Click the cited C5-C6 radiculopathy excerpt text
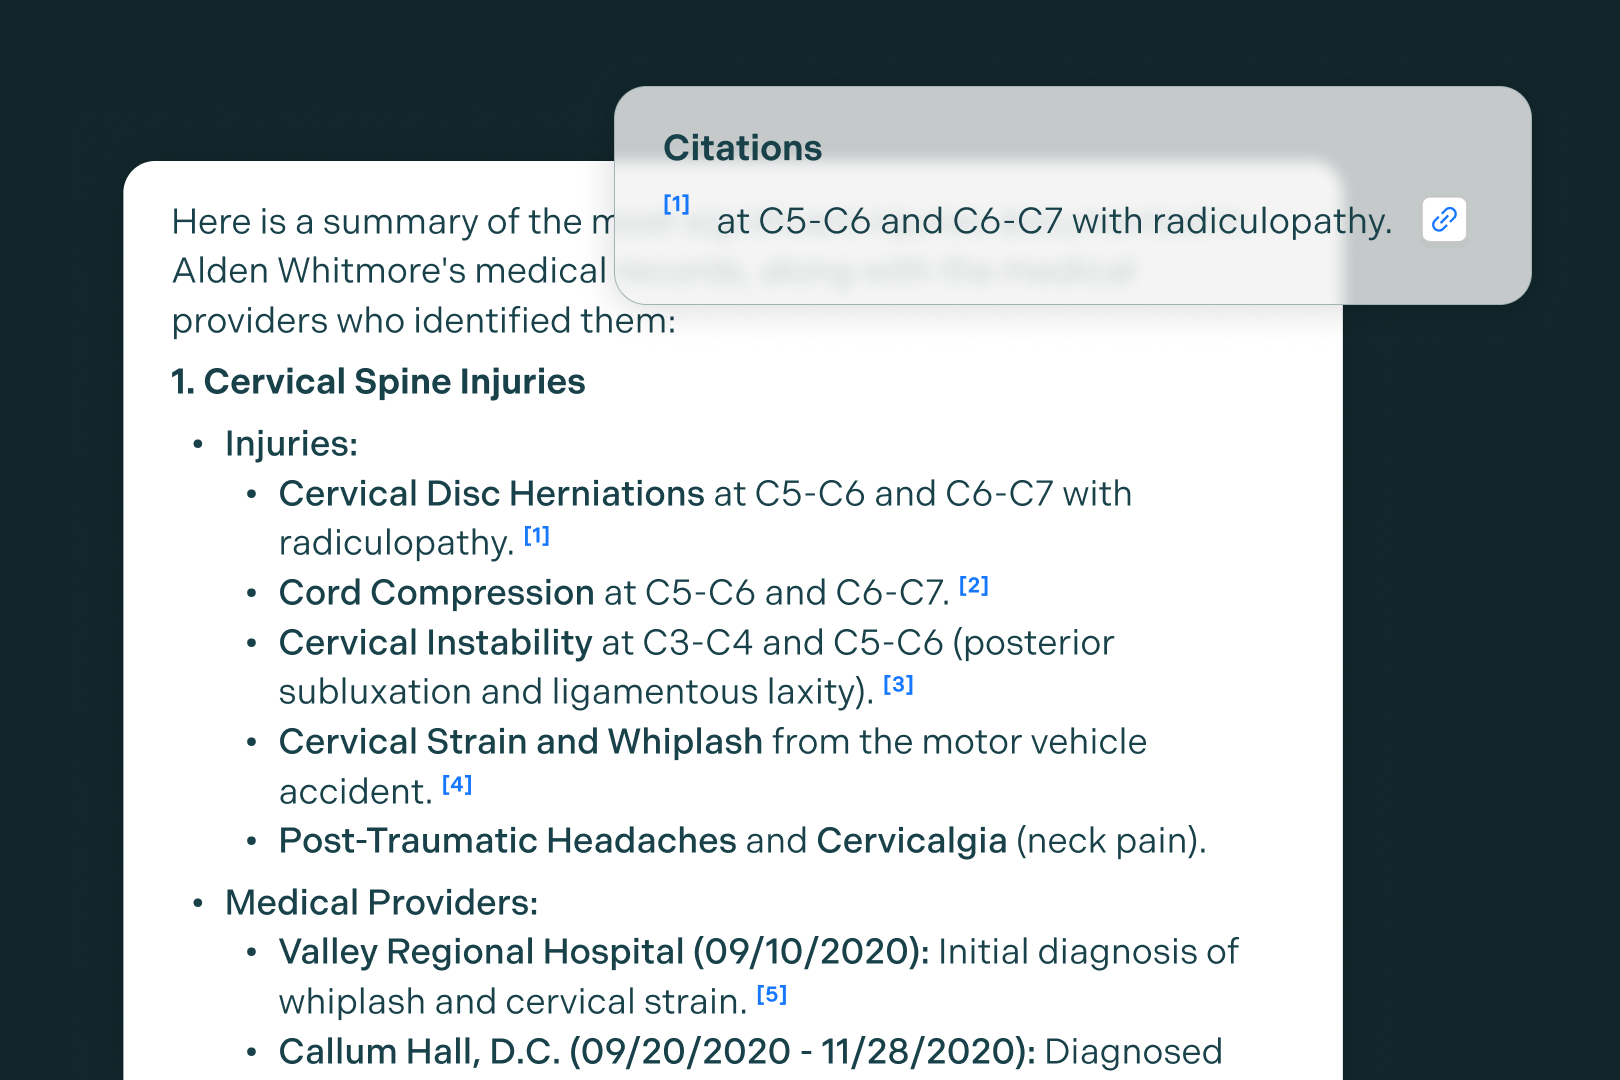1620x1080 pixels. pos(1054,221)
